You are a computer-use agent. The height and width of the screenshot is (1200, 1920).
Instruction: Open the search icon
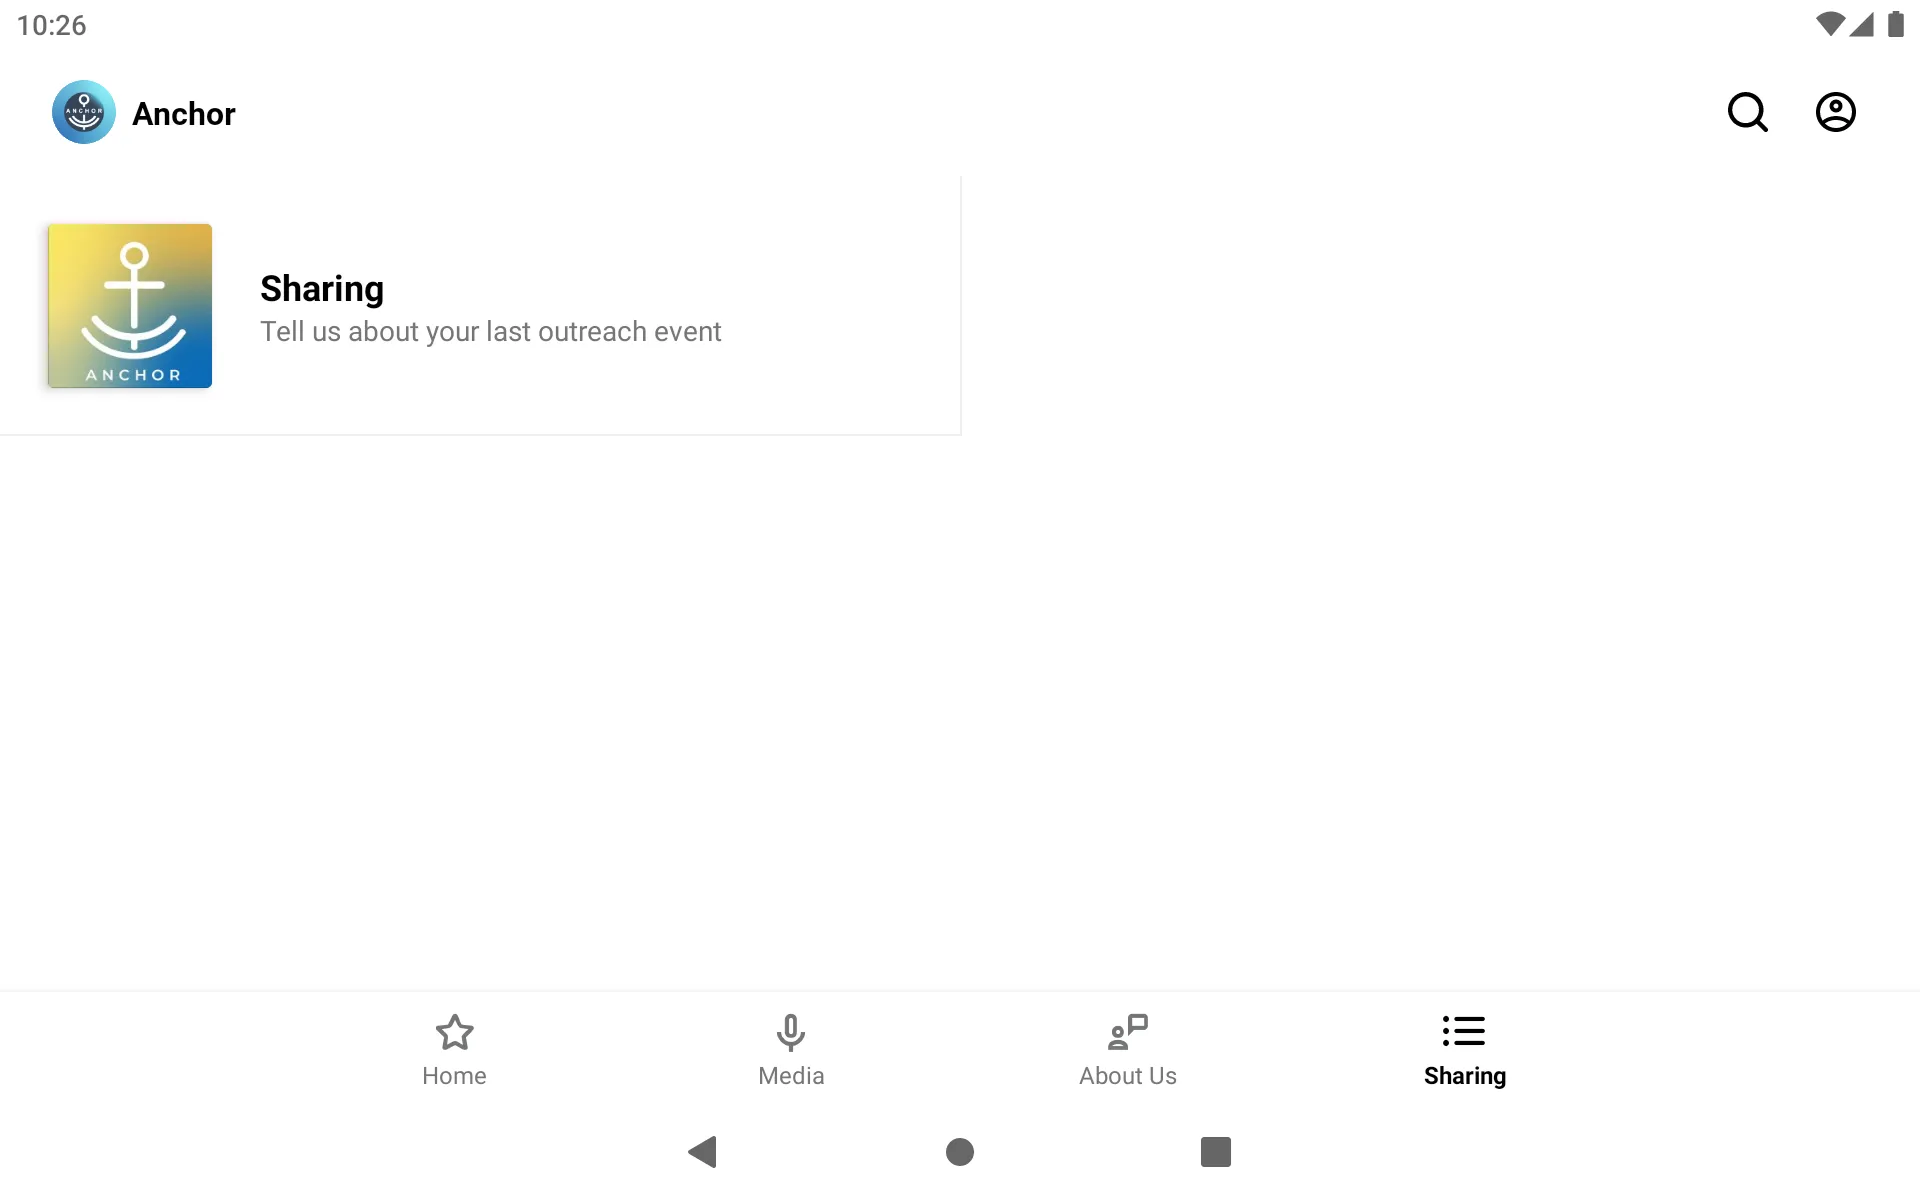tap(1749, 112)
